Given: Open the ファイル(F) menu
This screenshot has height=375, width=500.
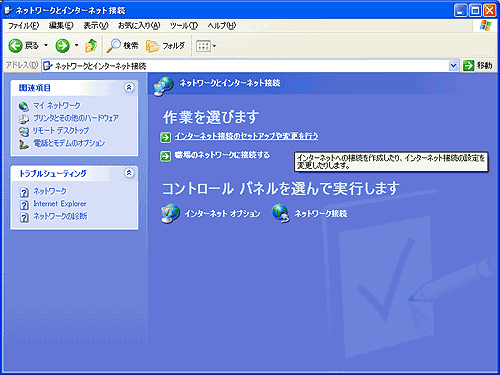Looking at the screenshot, I should 23,26.
